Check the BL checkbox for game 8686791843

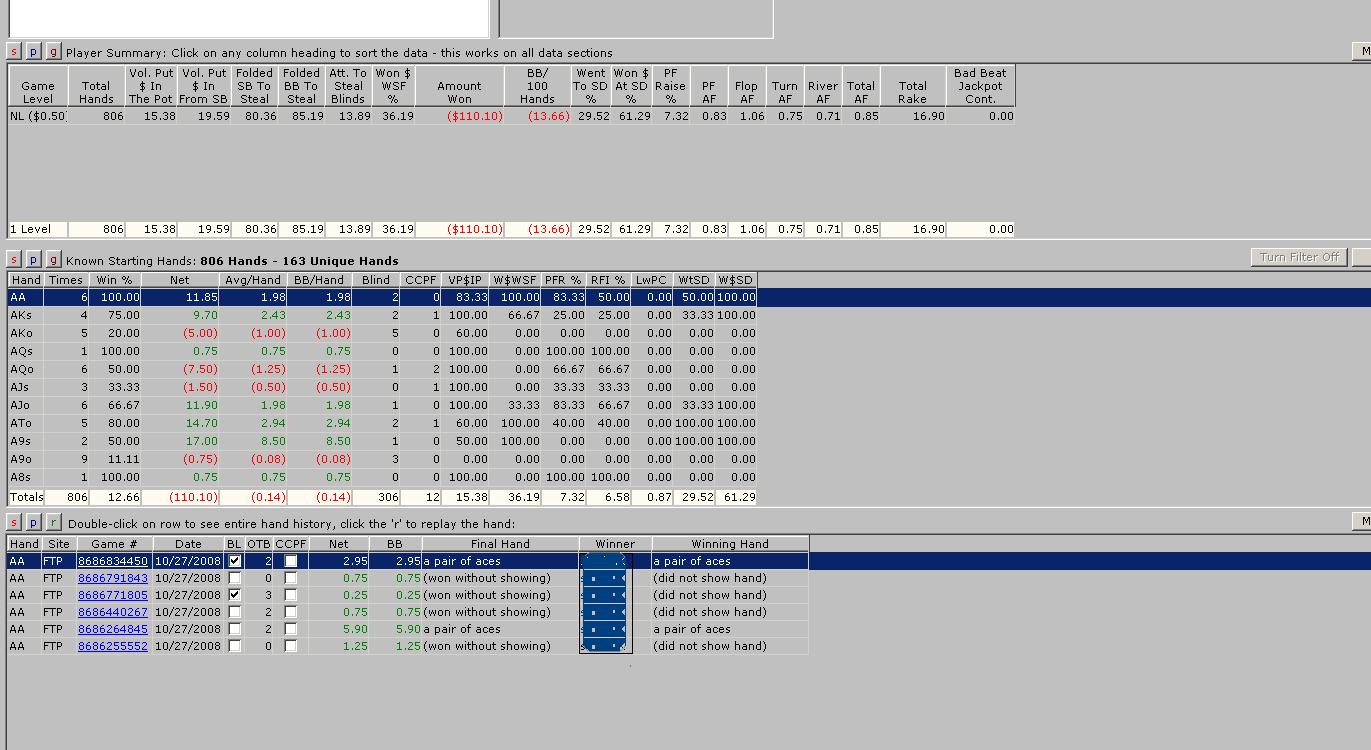point(234,578)
